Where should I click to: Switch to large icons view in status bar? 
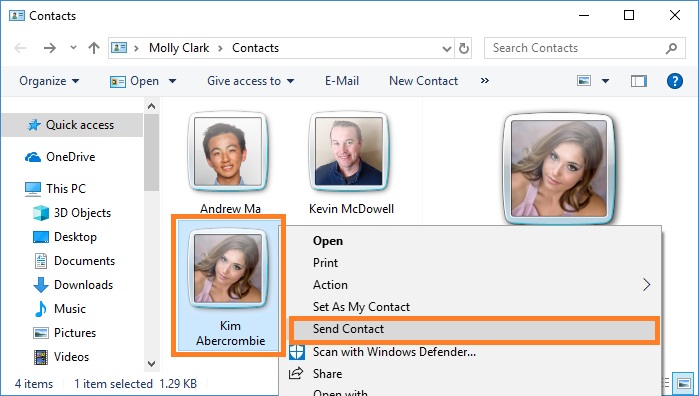pyautogui.click(x=683, y=384)
